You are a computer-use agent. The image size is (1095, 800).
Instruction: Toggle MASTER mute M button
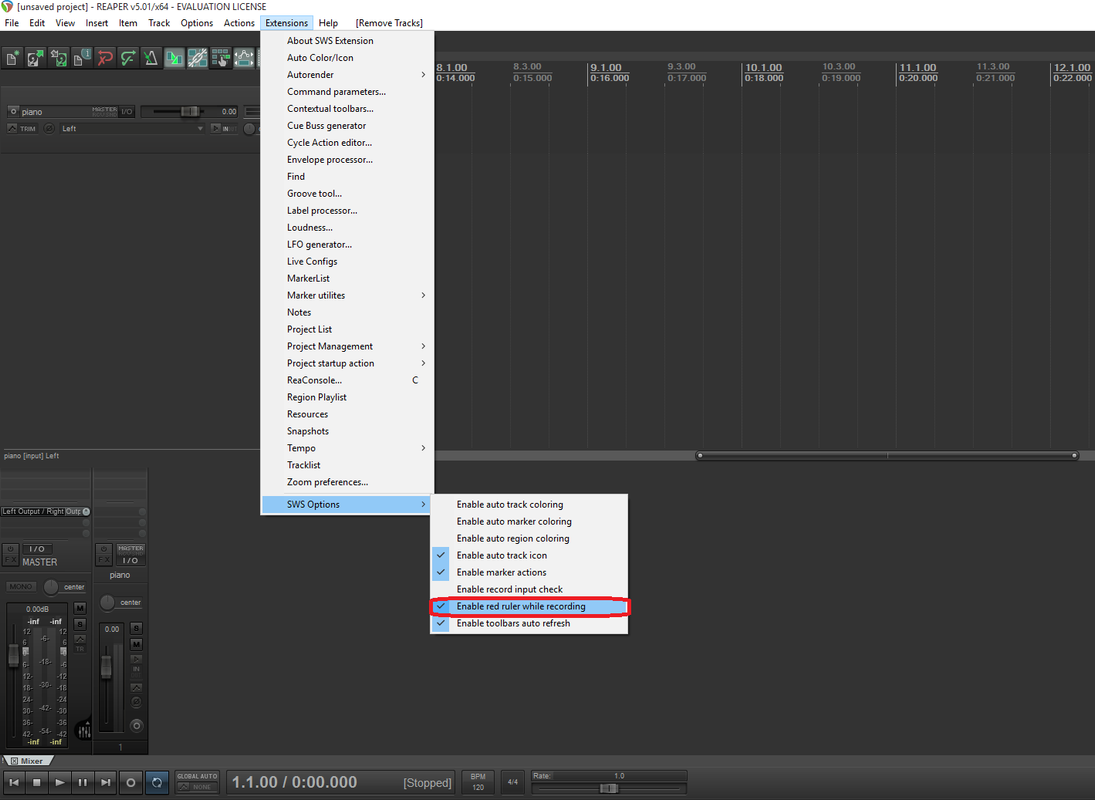pos(80,608)
